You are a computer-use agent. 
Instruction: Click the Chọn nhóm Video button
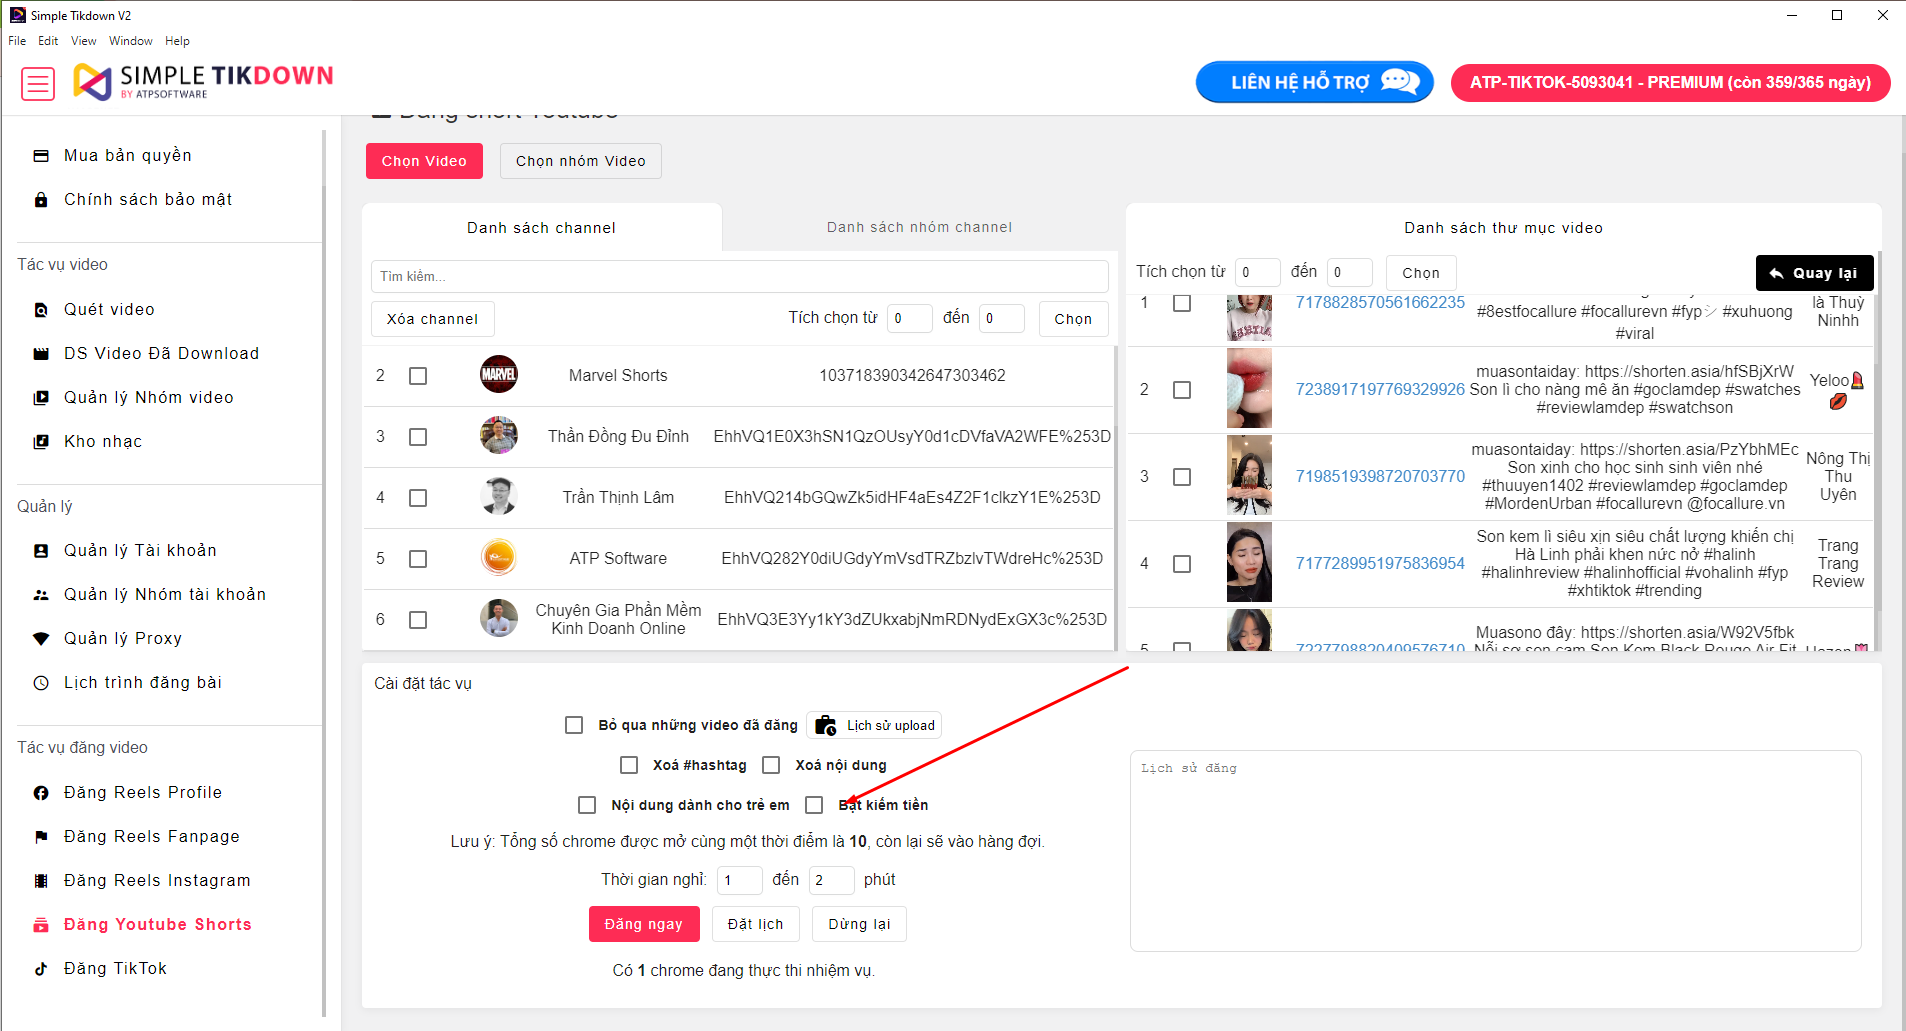coord(580,161)
